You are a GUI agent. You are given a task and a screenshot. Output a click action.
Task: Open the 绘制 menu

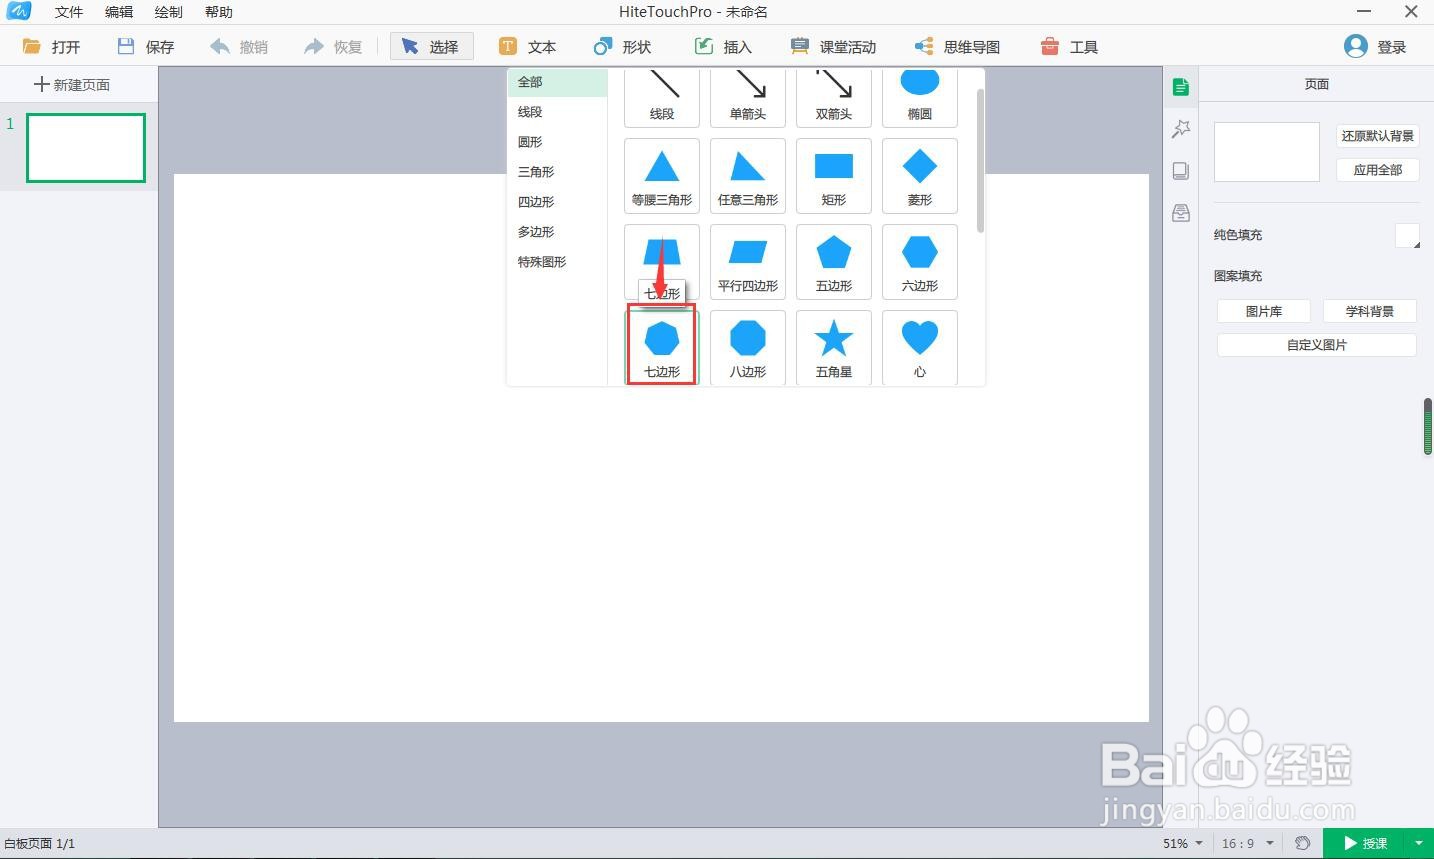pos(169,12)
